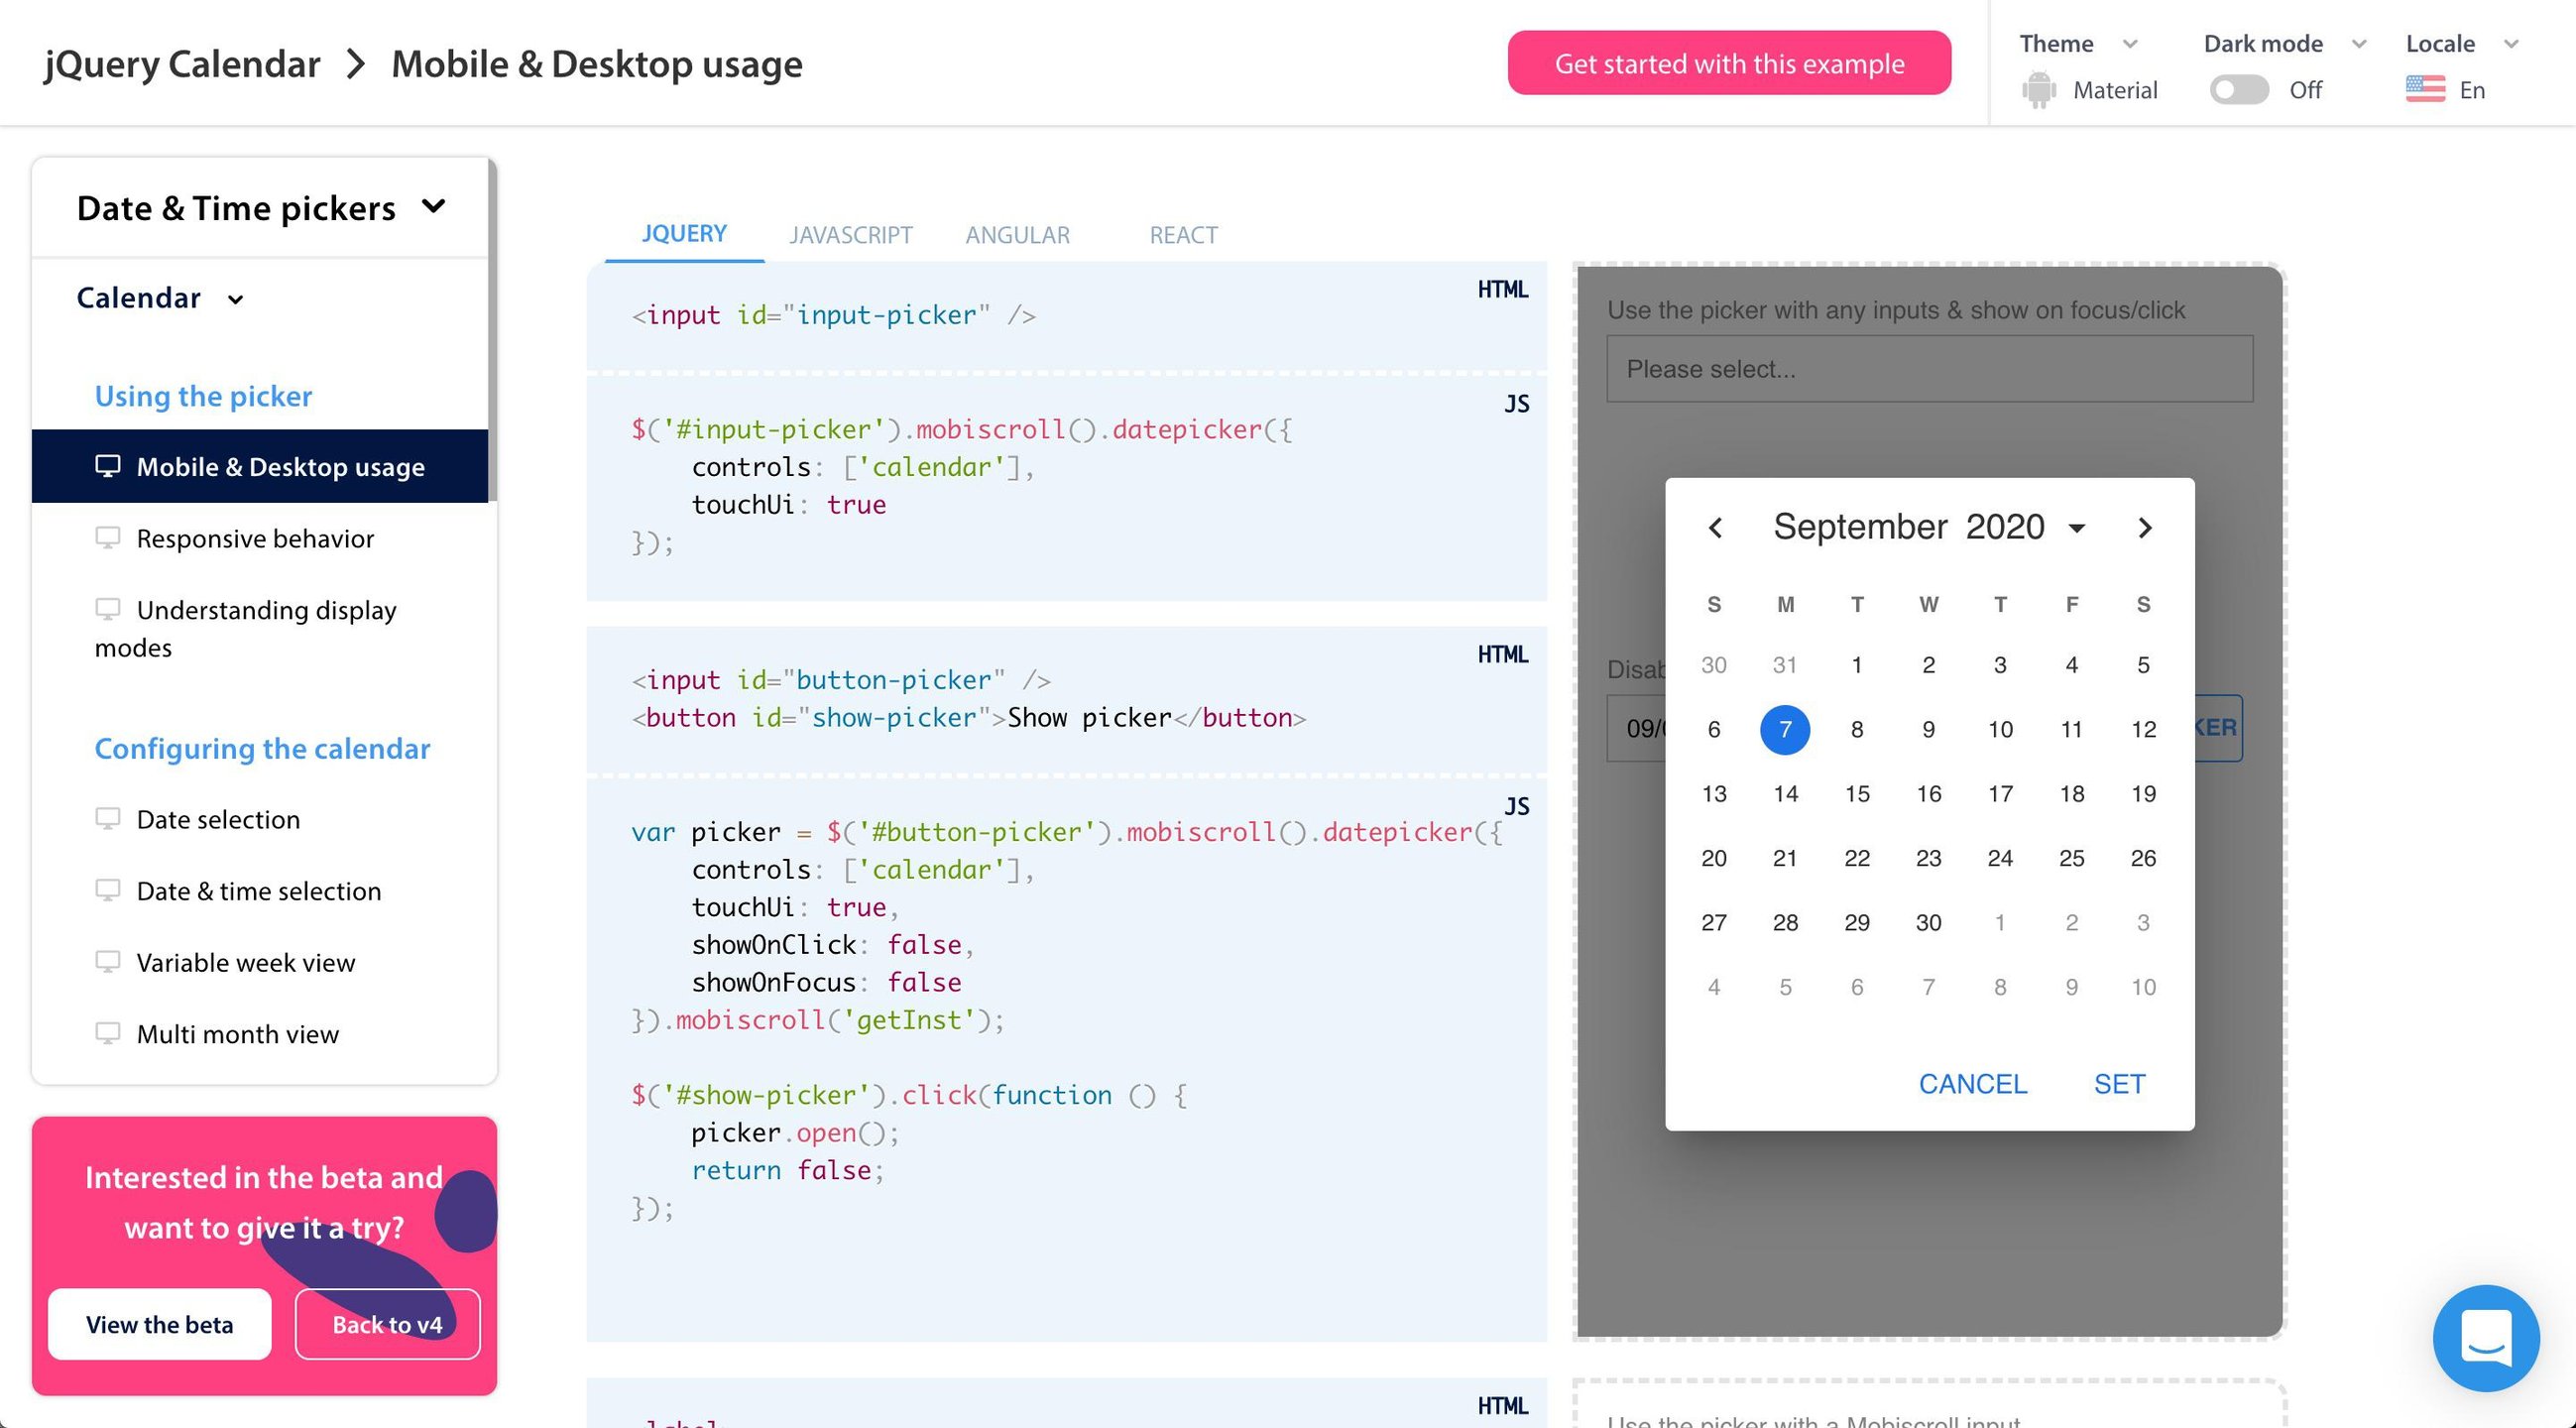
Task: Select September 15 in the calendar
Action: click(1856, 794)
